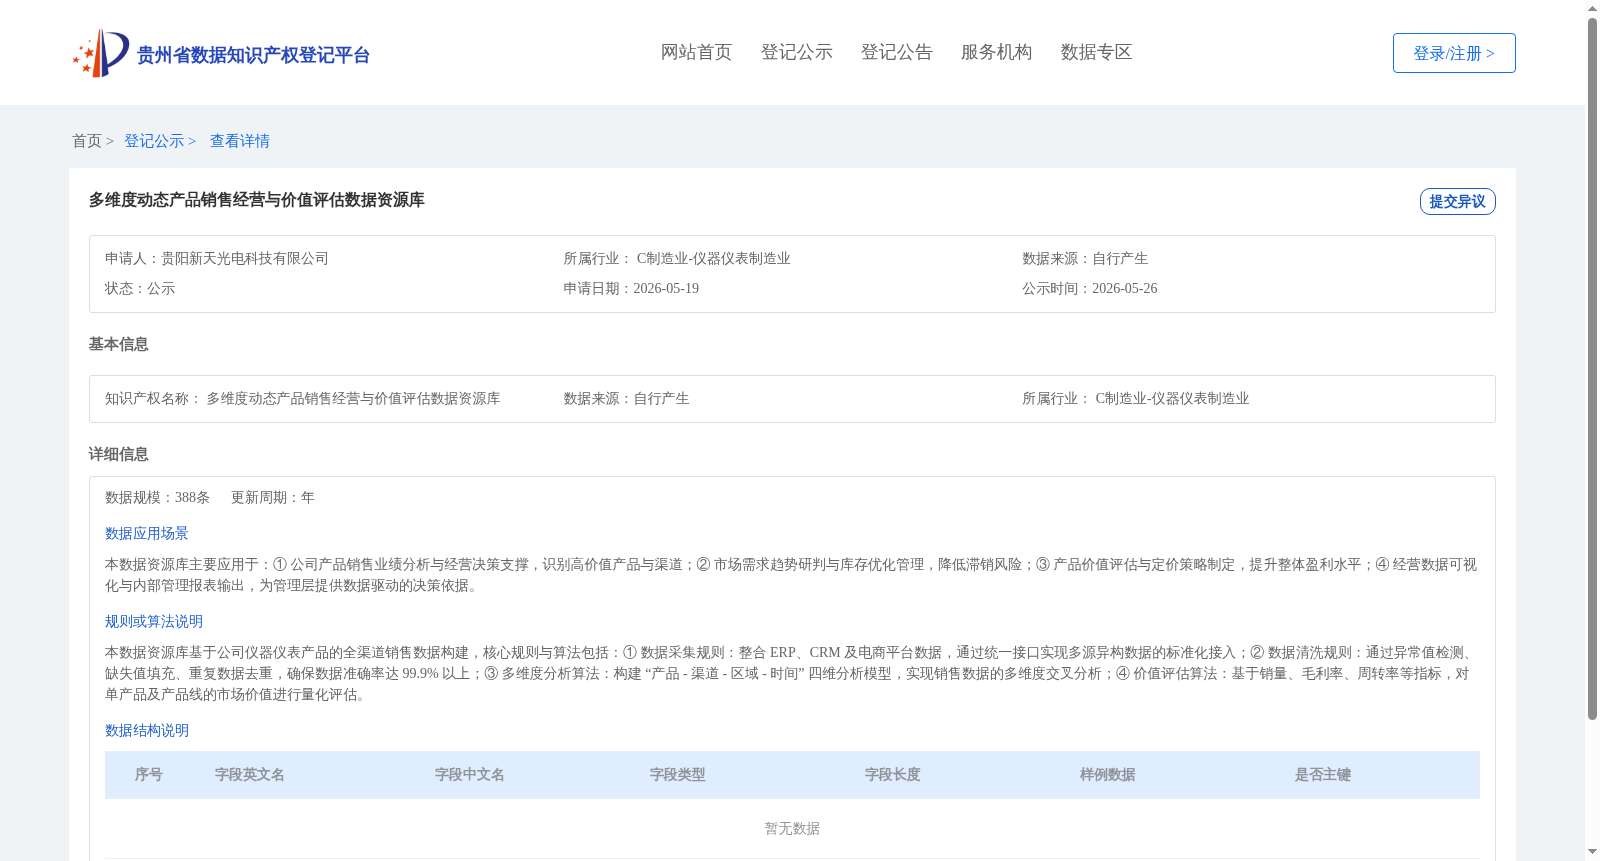Viewport: 1600px width, 861px height.
Task: Click the 数据规模：388条 text
Action: tap(157, 497)
